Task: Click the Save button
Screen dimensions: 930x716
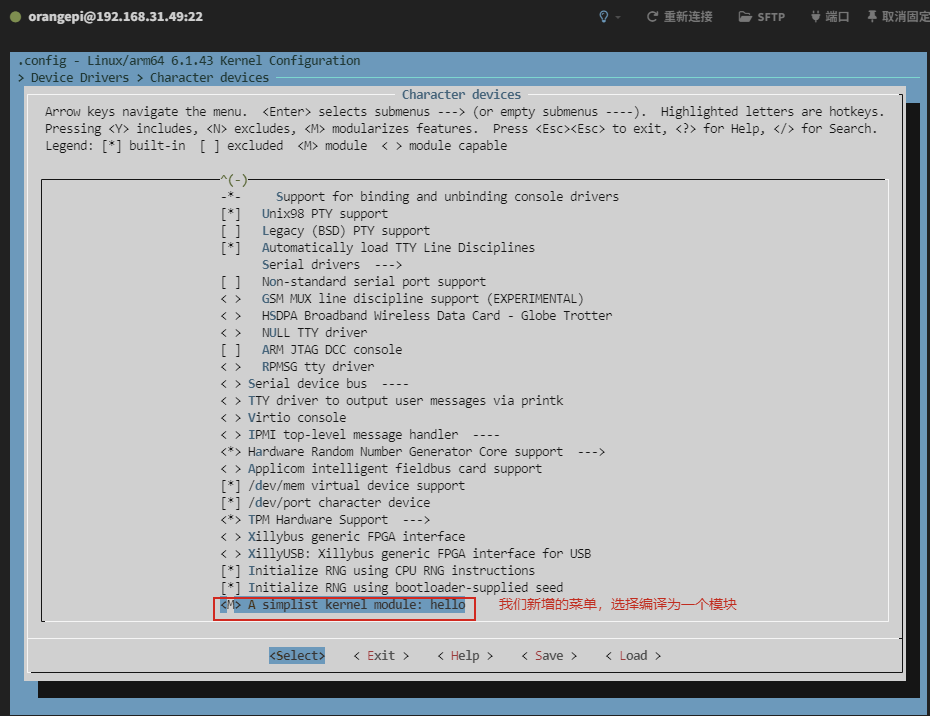Action: coord(549,655)
